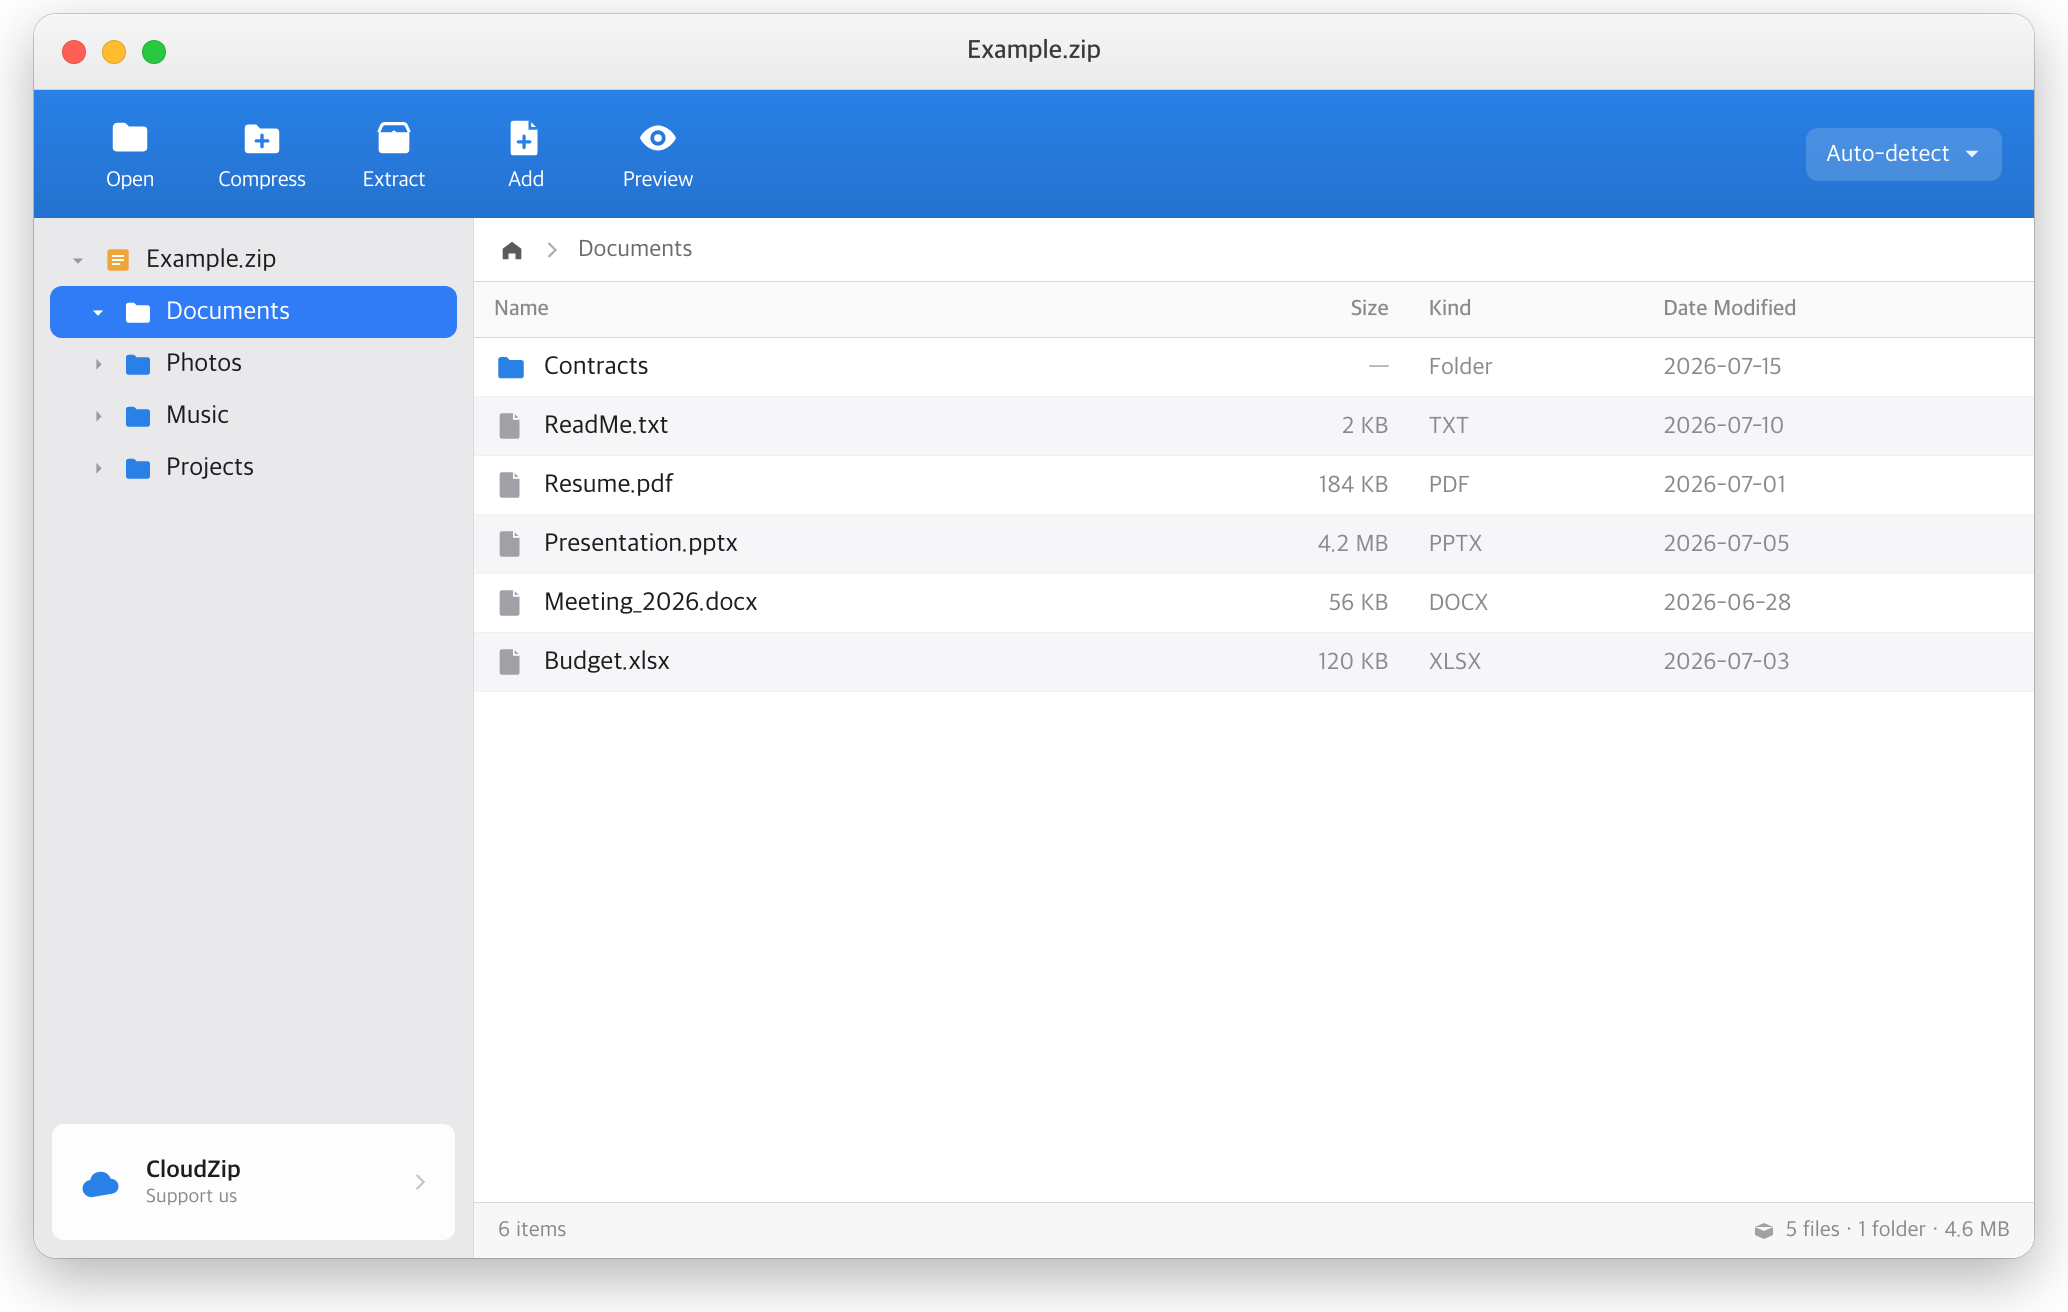Viewport: 2068px width, 1312px height.
Task: Sort by the Name column header
Action: click(521, 308)
